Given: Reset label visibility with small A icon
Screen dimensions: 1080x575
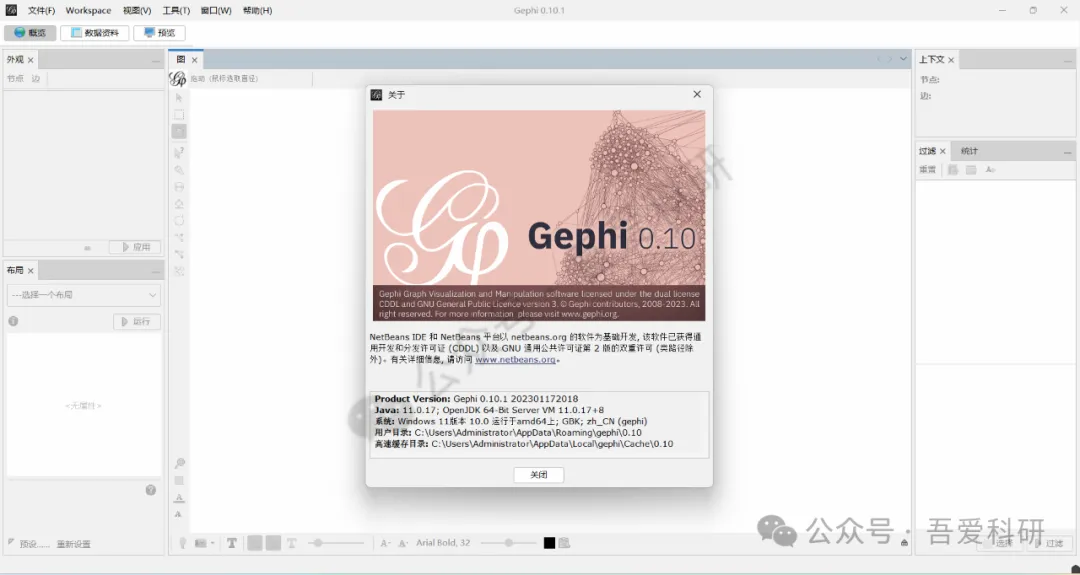Looking at the screenshot, I should point(179,514).
